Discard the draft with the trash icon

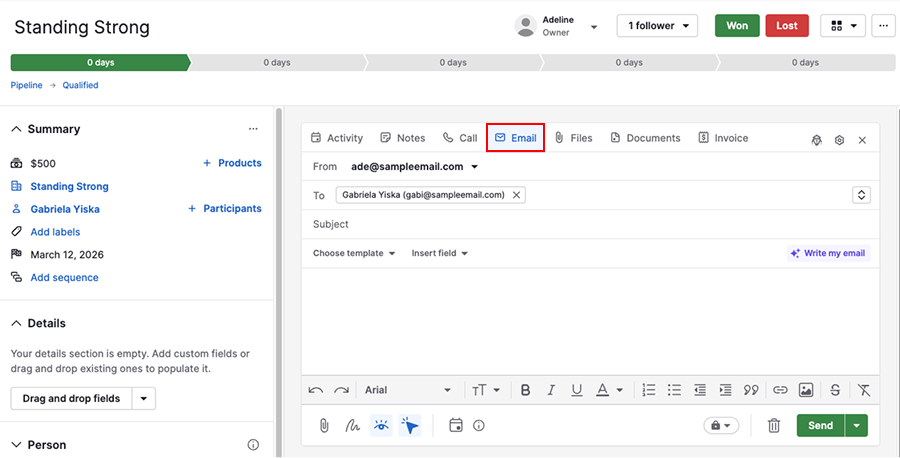point(773,426)
